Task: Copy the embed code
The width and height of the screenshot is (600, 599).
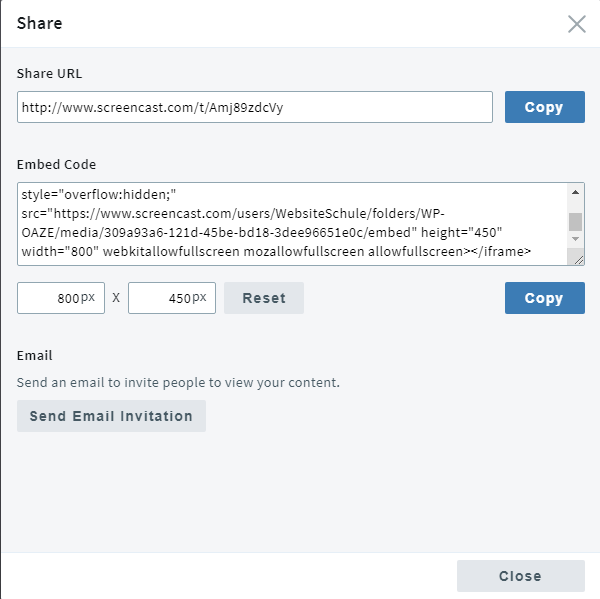Action: click(x=544, y=298)
